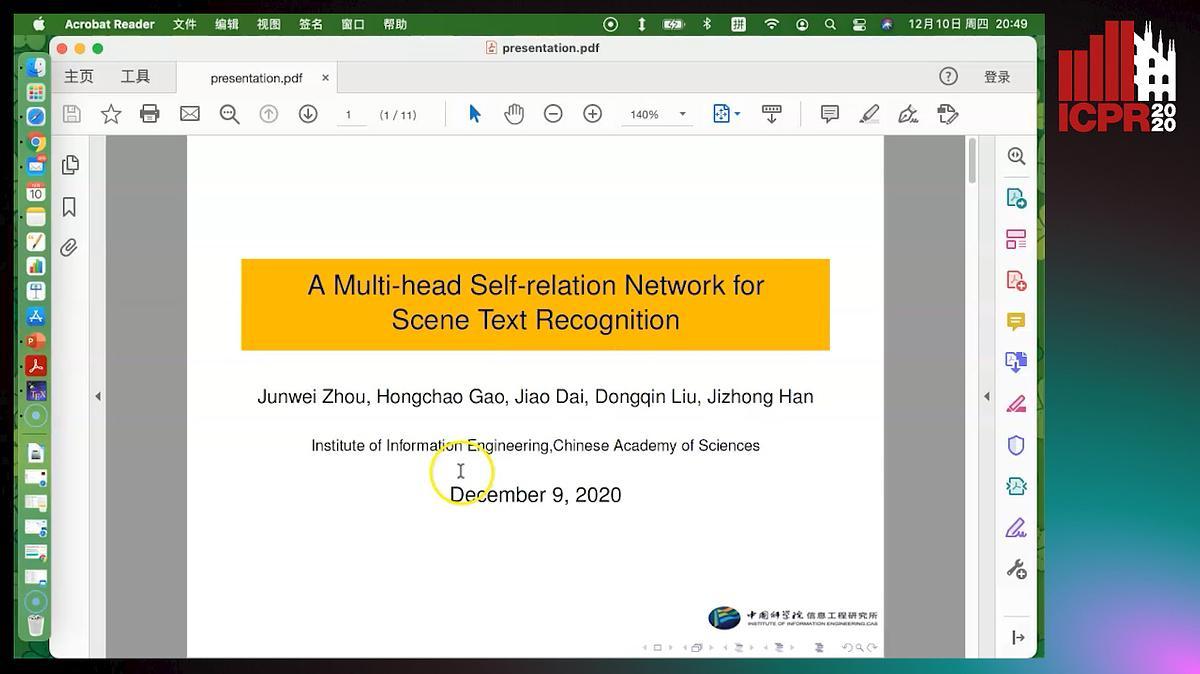
Task: Open the 工具 tab
Action: point(135,77)
